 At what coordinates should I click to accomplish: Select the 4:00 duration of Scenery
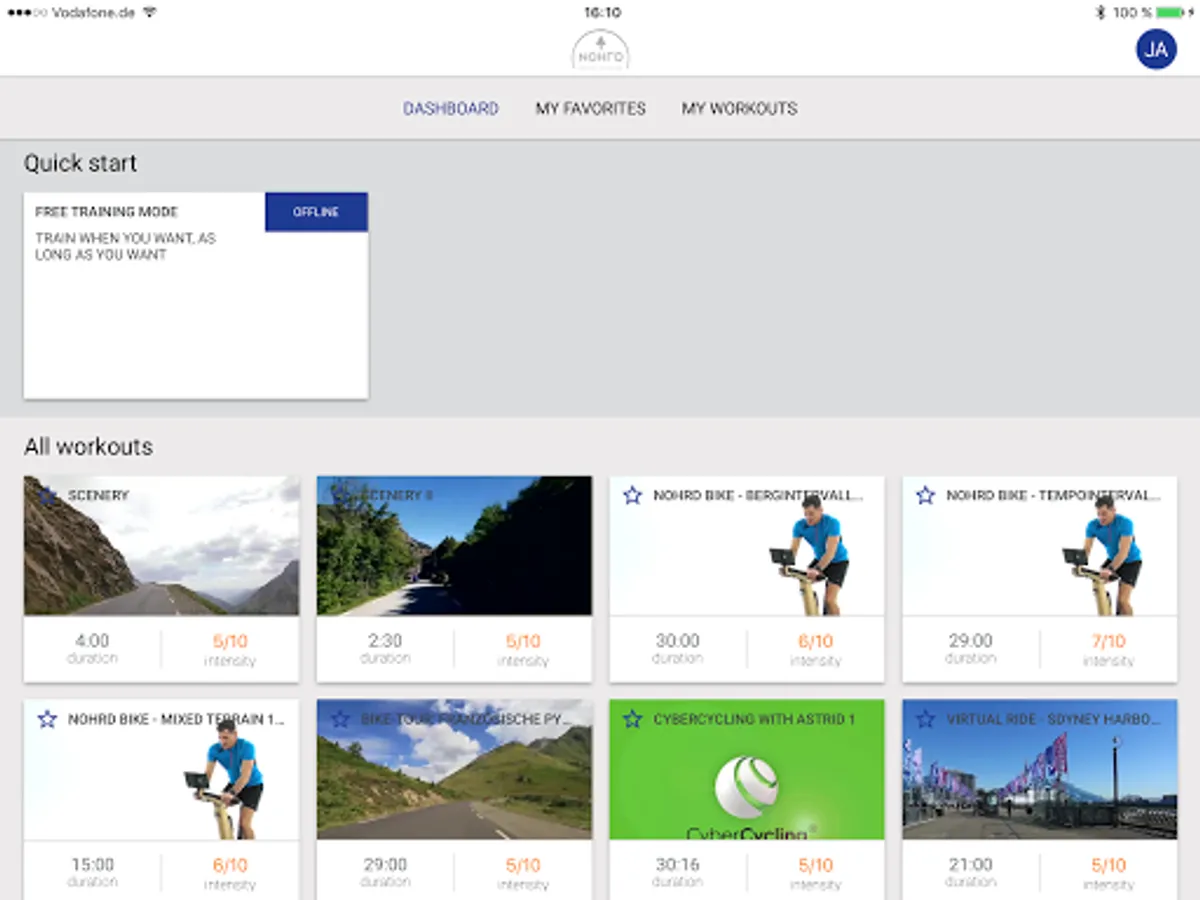pyautogui.click(x=92, y=641)
